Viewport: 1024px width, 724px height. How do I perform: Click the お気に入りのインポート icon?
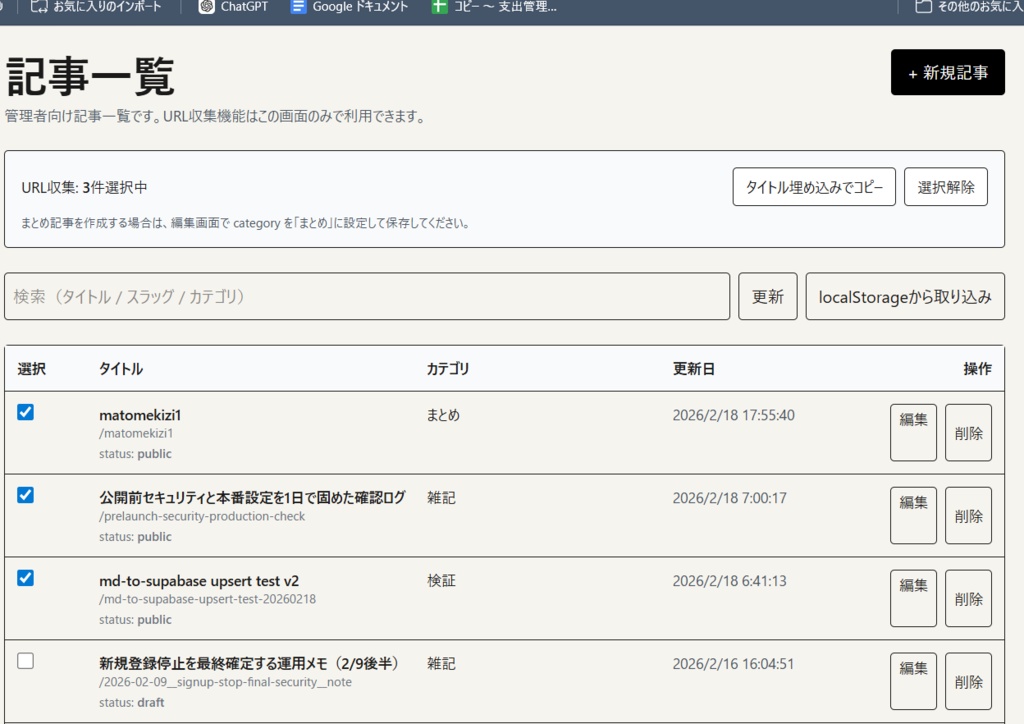pyautogui.click(x=41, y=7)
